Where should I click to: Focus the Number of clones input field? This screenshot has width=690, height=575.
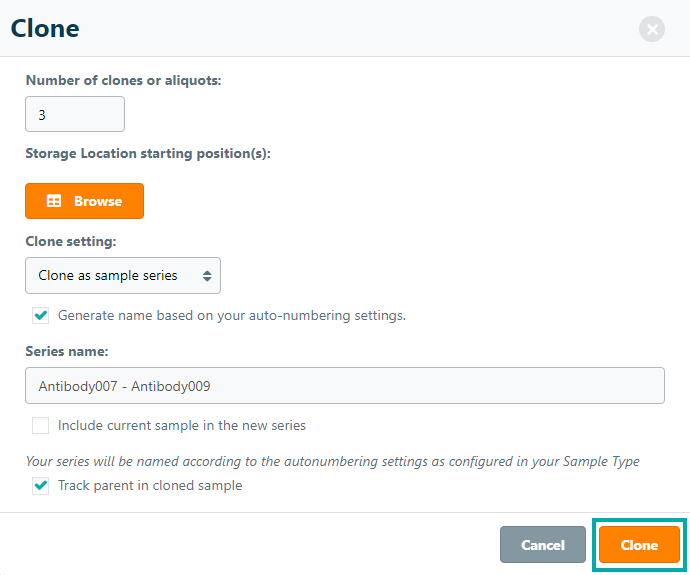(x=75, y=115)
